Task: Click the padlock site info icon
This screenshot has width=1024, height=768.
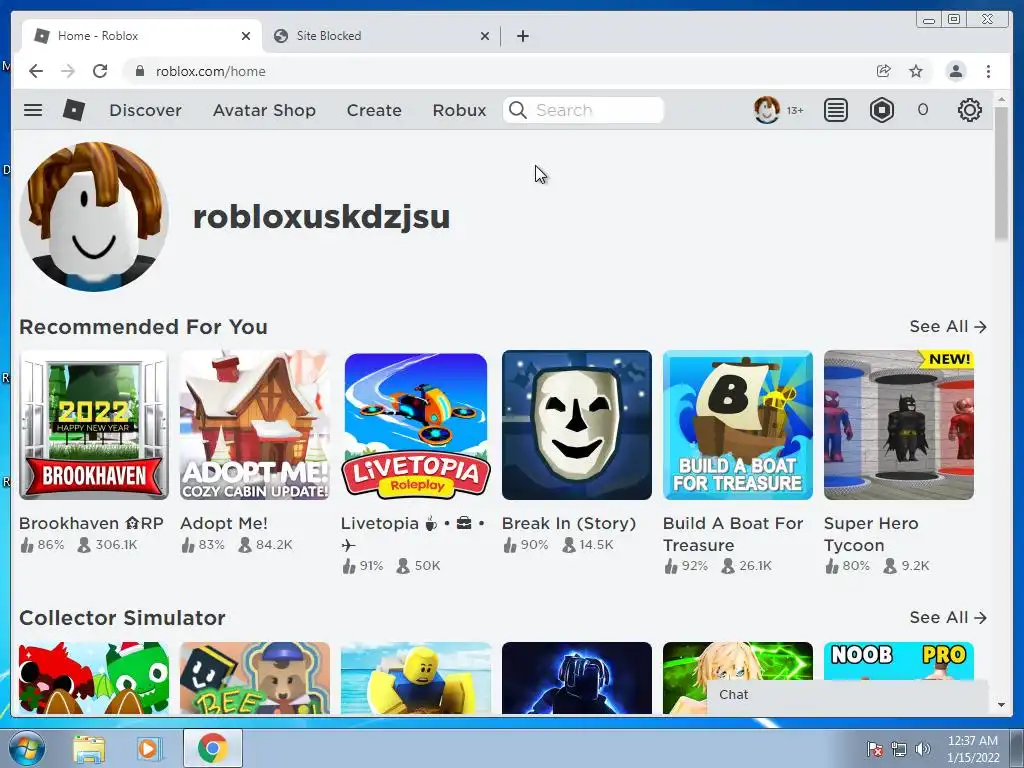Action: (x=139, y=71)
